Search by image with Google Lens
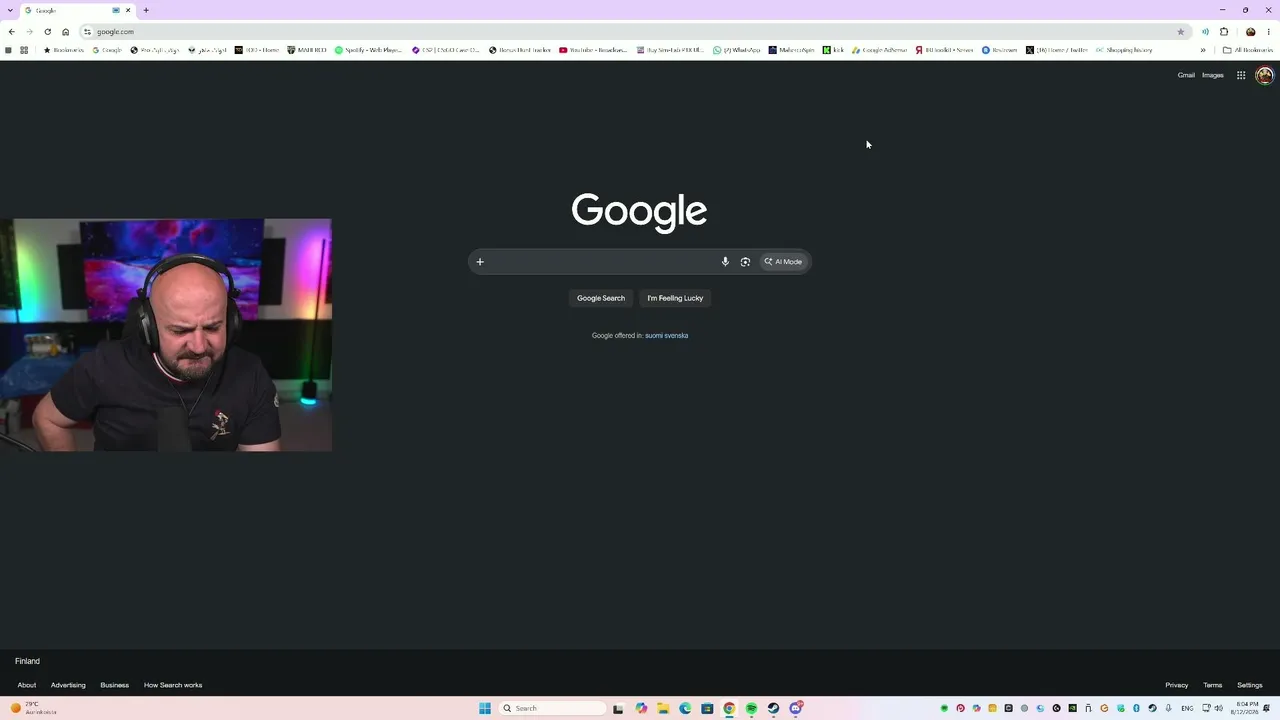Screen dimensions: 1280x720 [745, 262]
